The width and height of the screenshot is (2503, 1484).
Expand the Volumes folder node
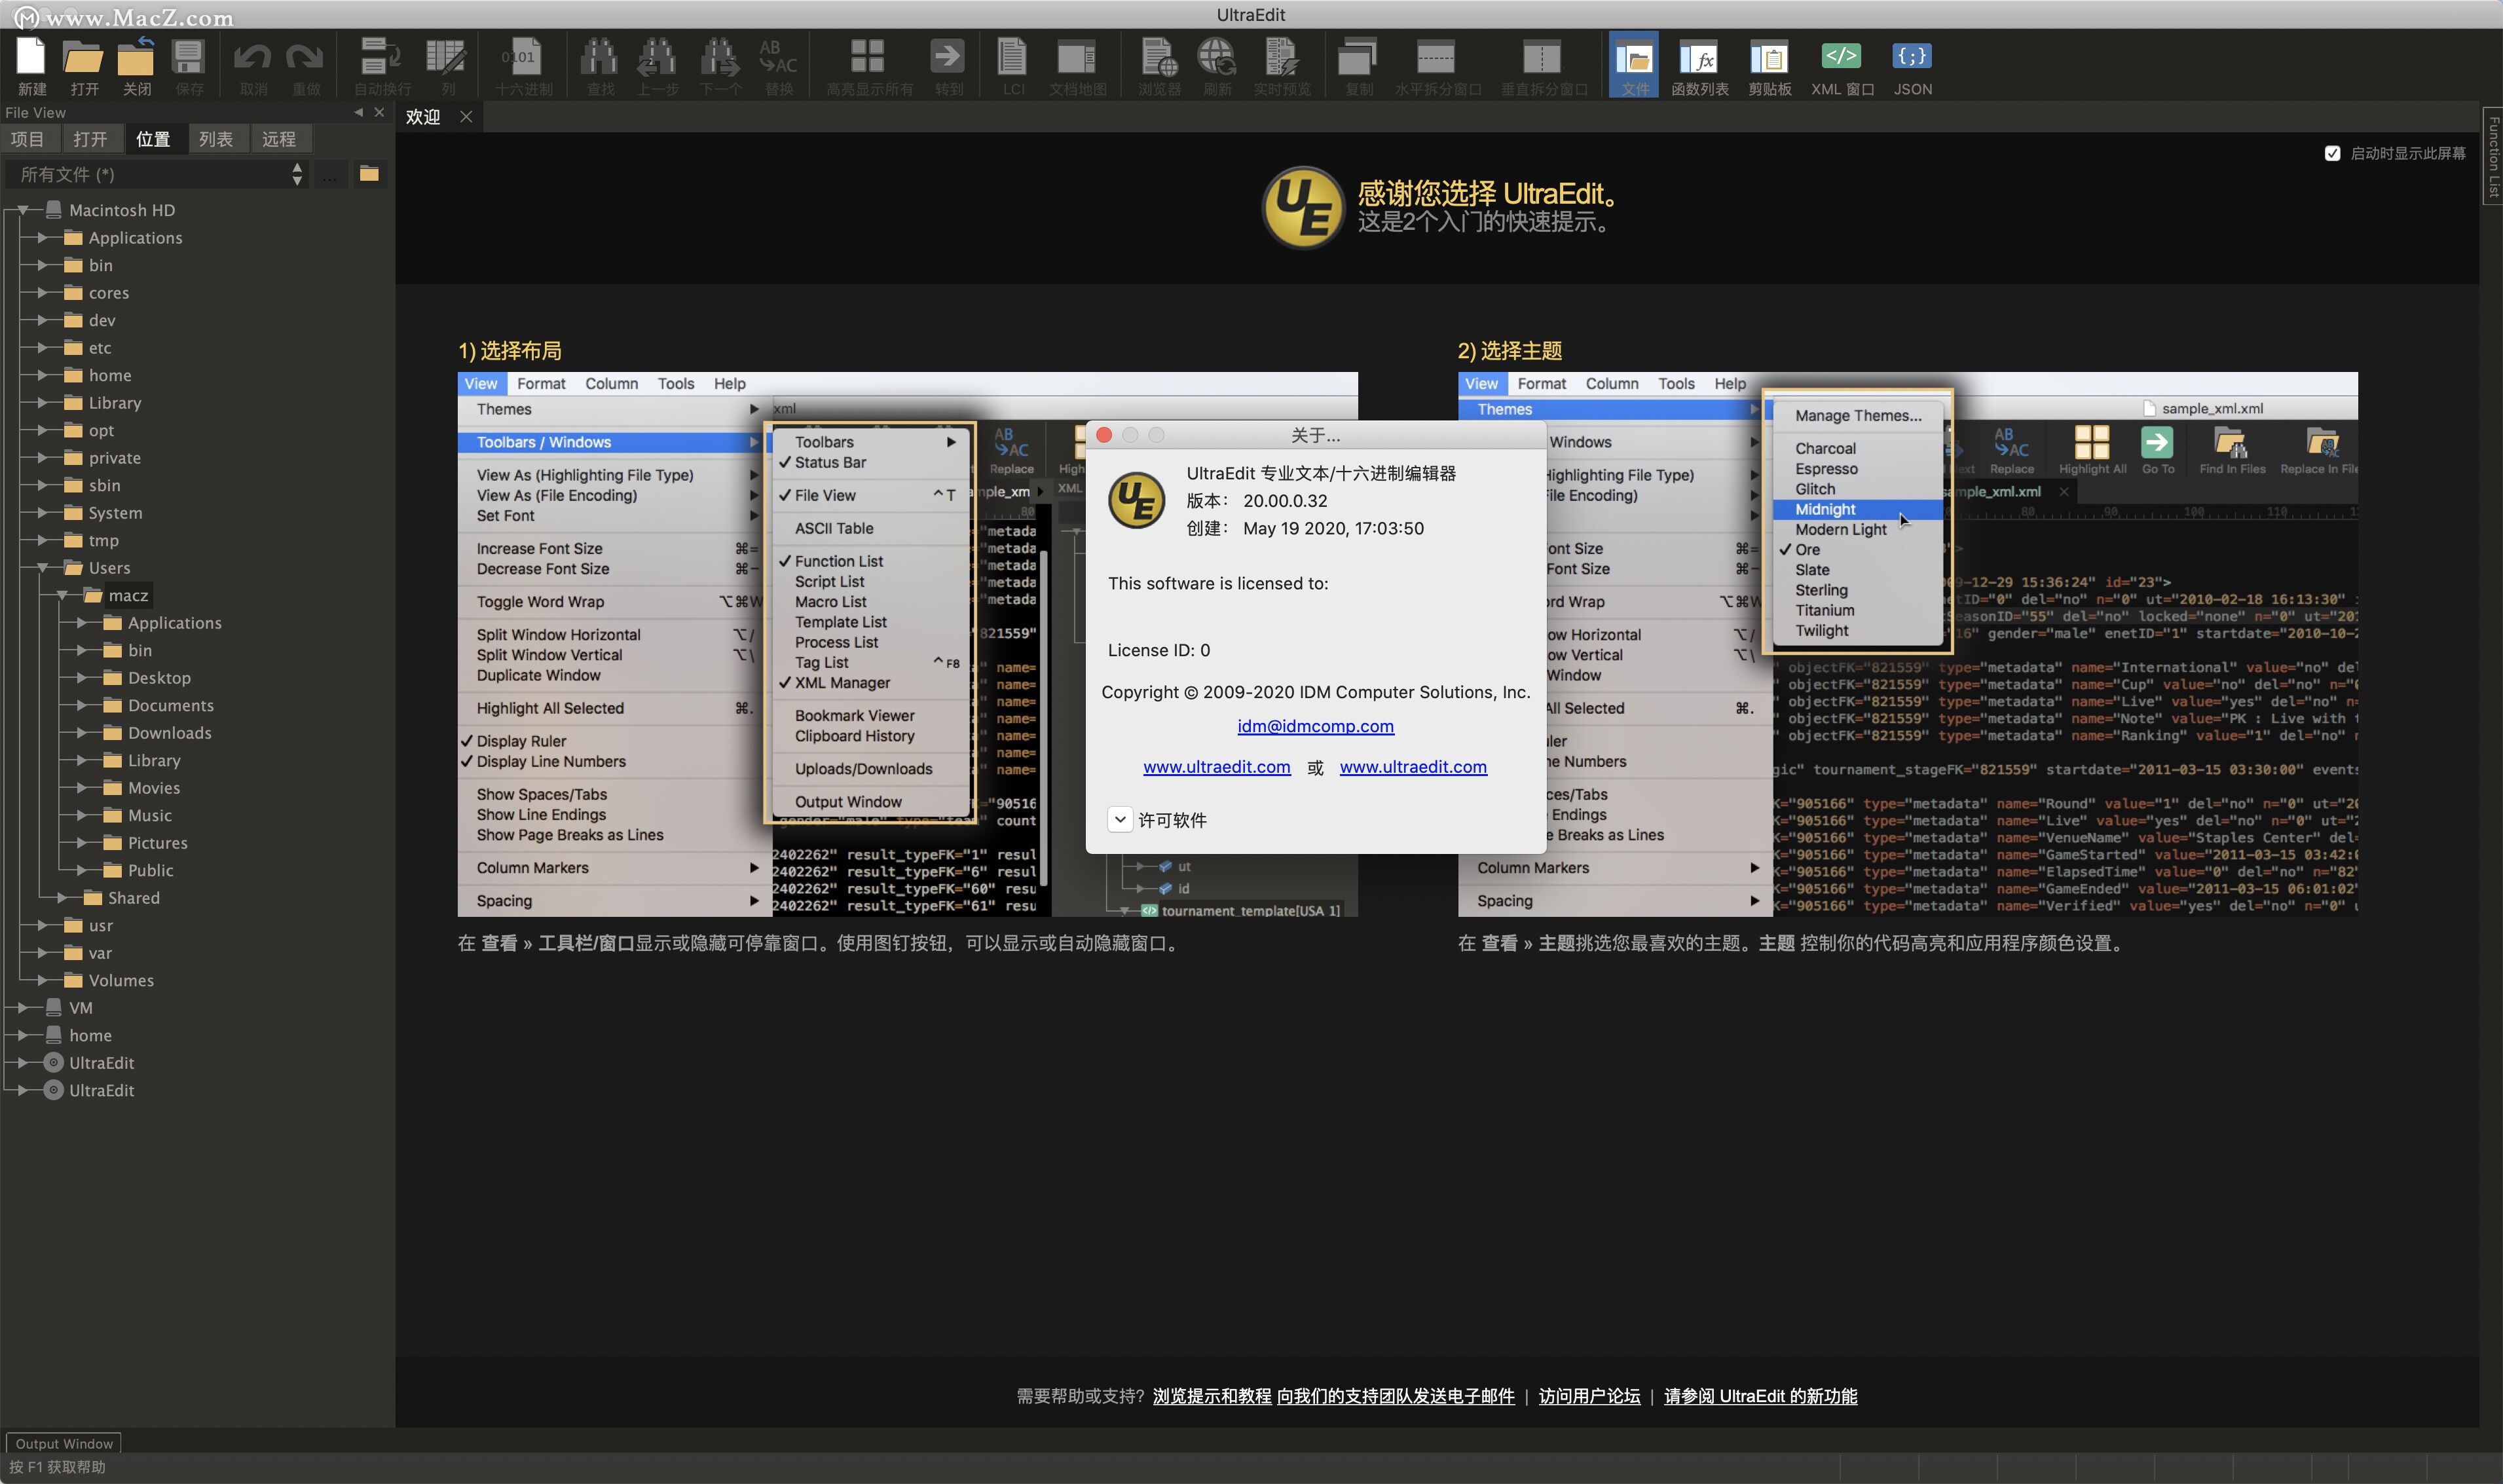point(43,980)
